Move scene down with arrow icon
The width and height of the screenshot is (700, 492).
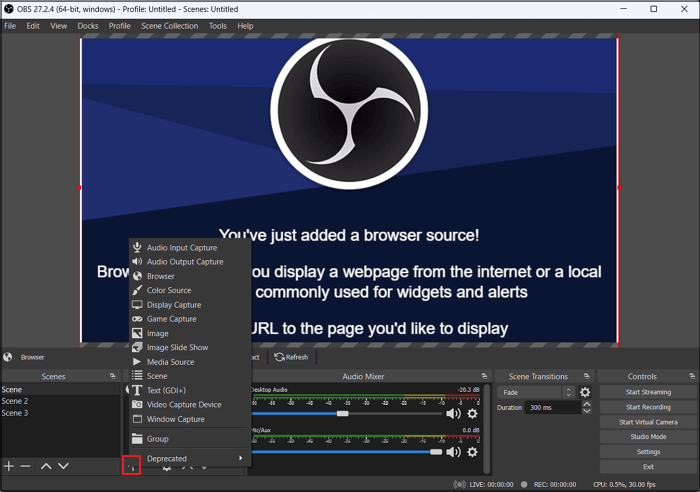click(x=63, y=466)
